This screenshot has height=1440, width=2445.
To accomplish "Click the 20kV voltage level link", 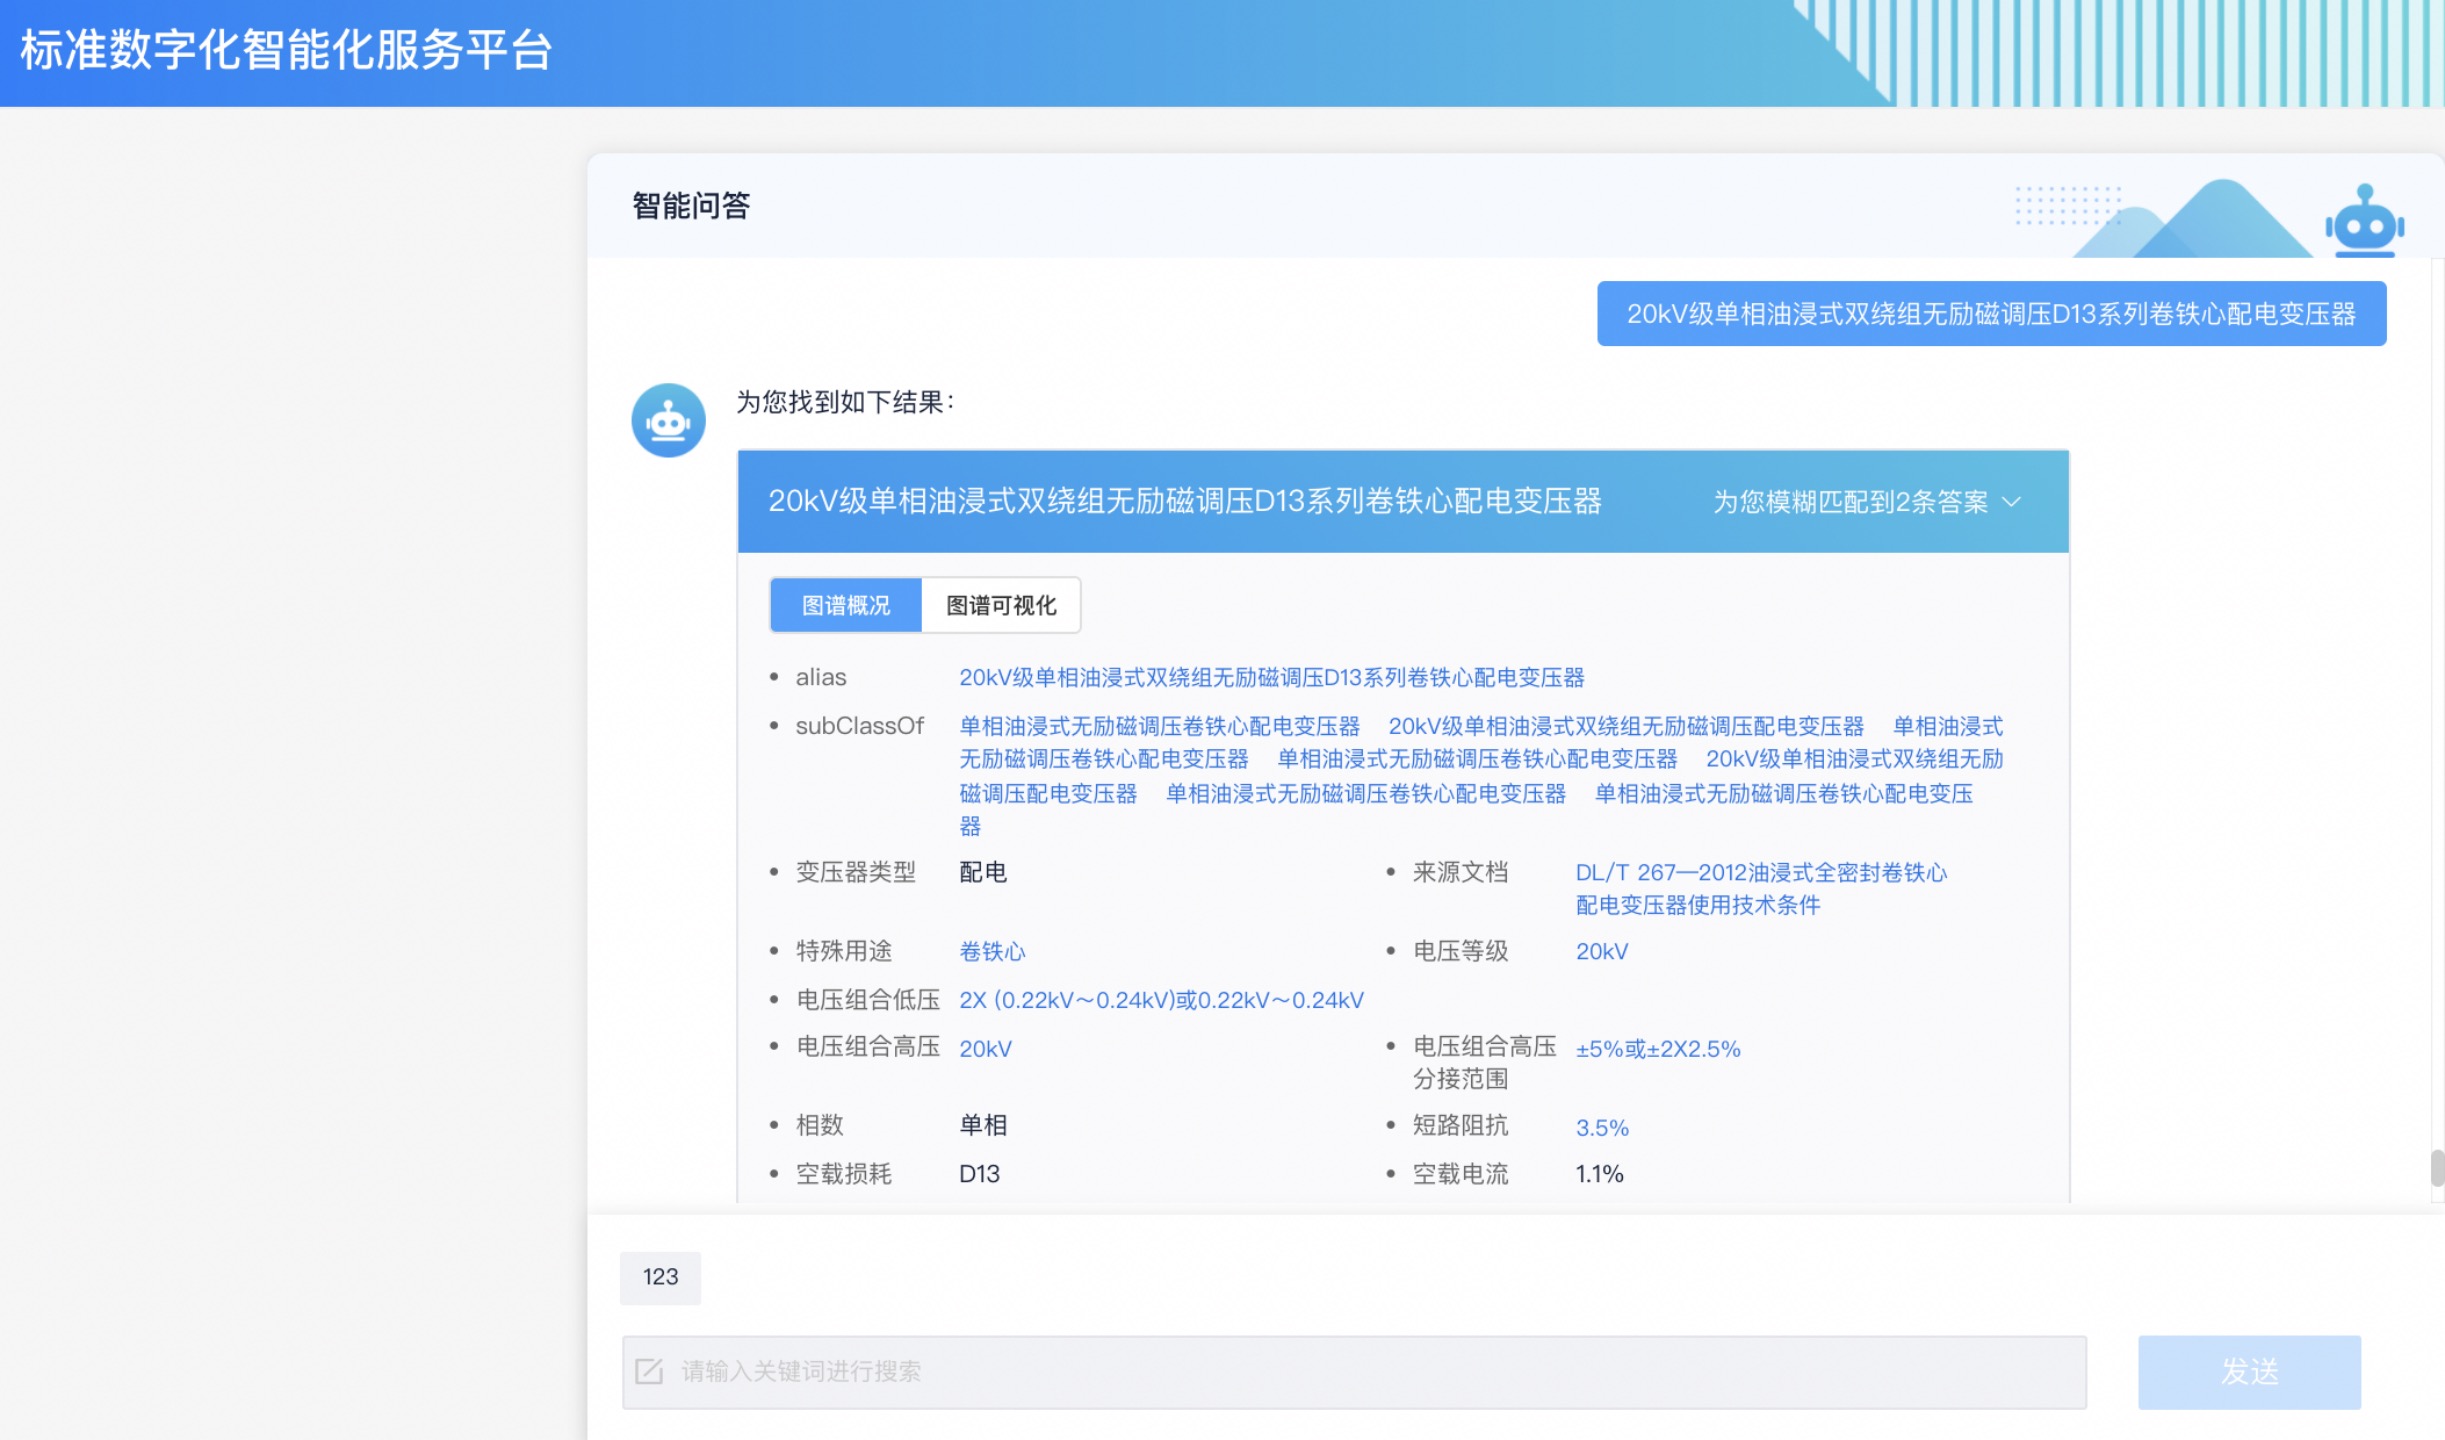I will (1601, 951).
